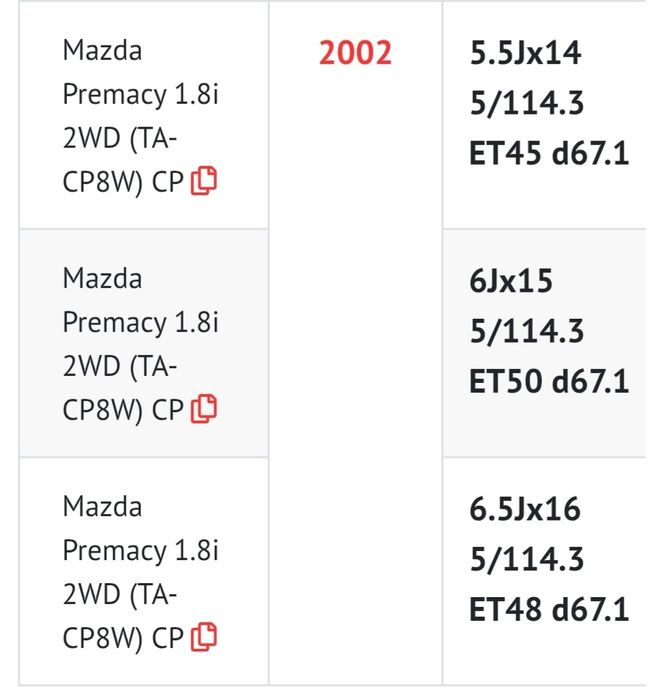Screen dimensions: 653x699
Task: Click the 6.5Jx16 rim size
Action: [x=525, y=509]
